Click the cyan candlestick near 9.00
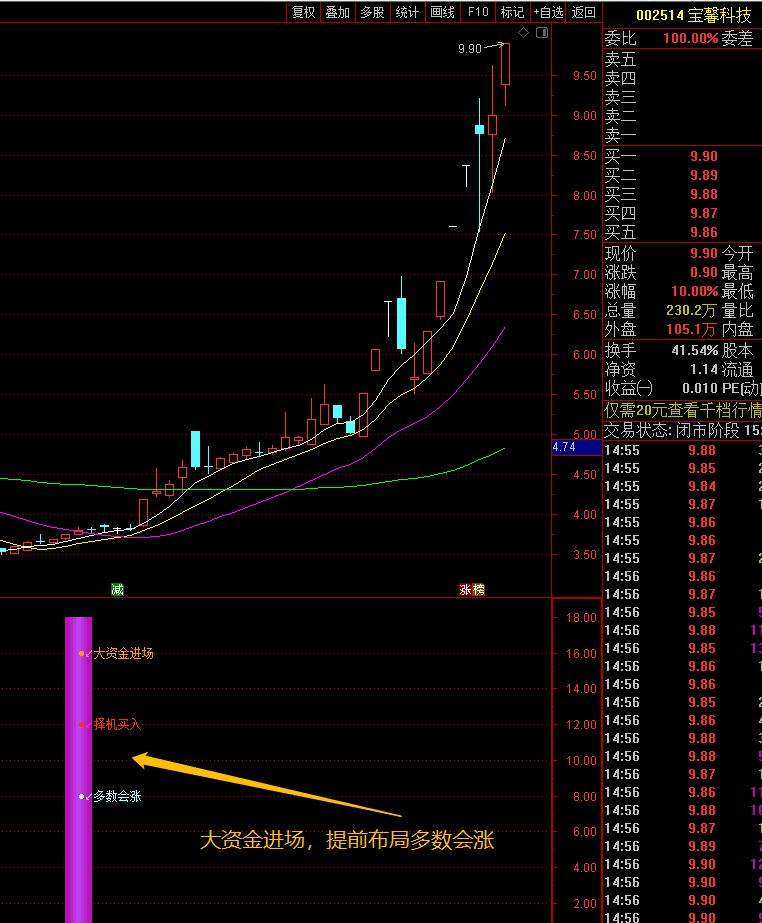 click(479, 129)
